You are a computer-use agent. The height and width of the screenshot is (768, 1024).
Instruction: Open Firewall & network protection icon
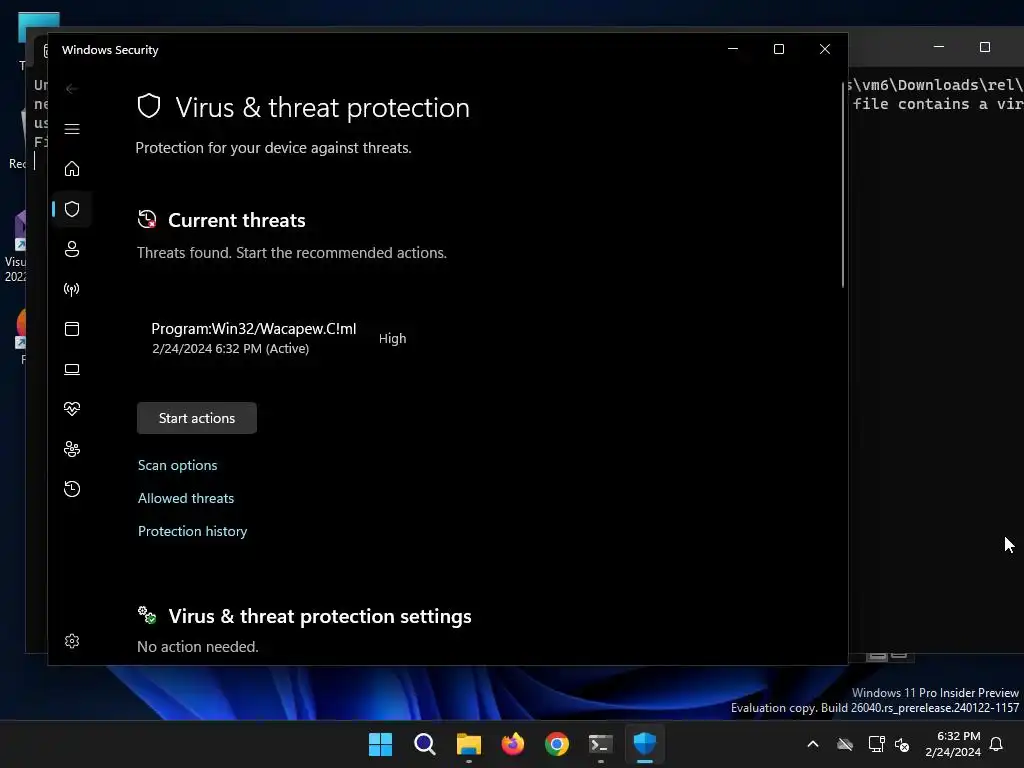pos(72,289)
